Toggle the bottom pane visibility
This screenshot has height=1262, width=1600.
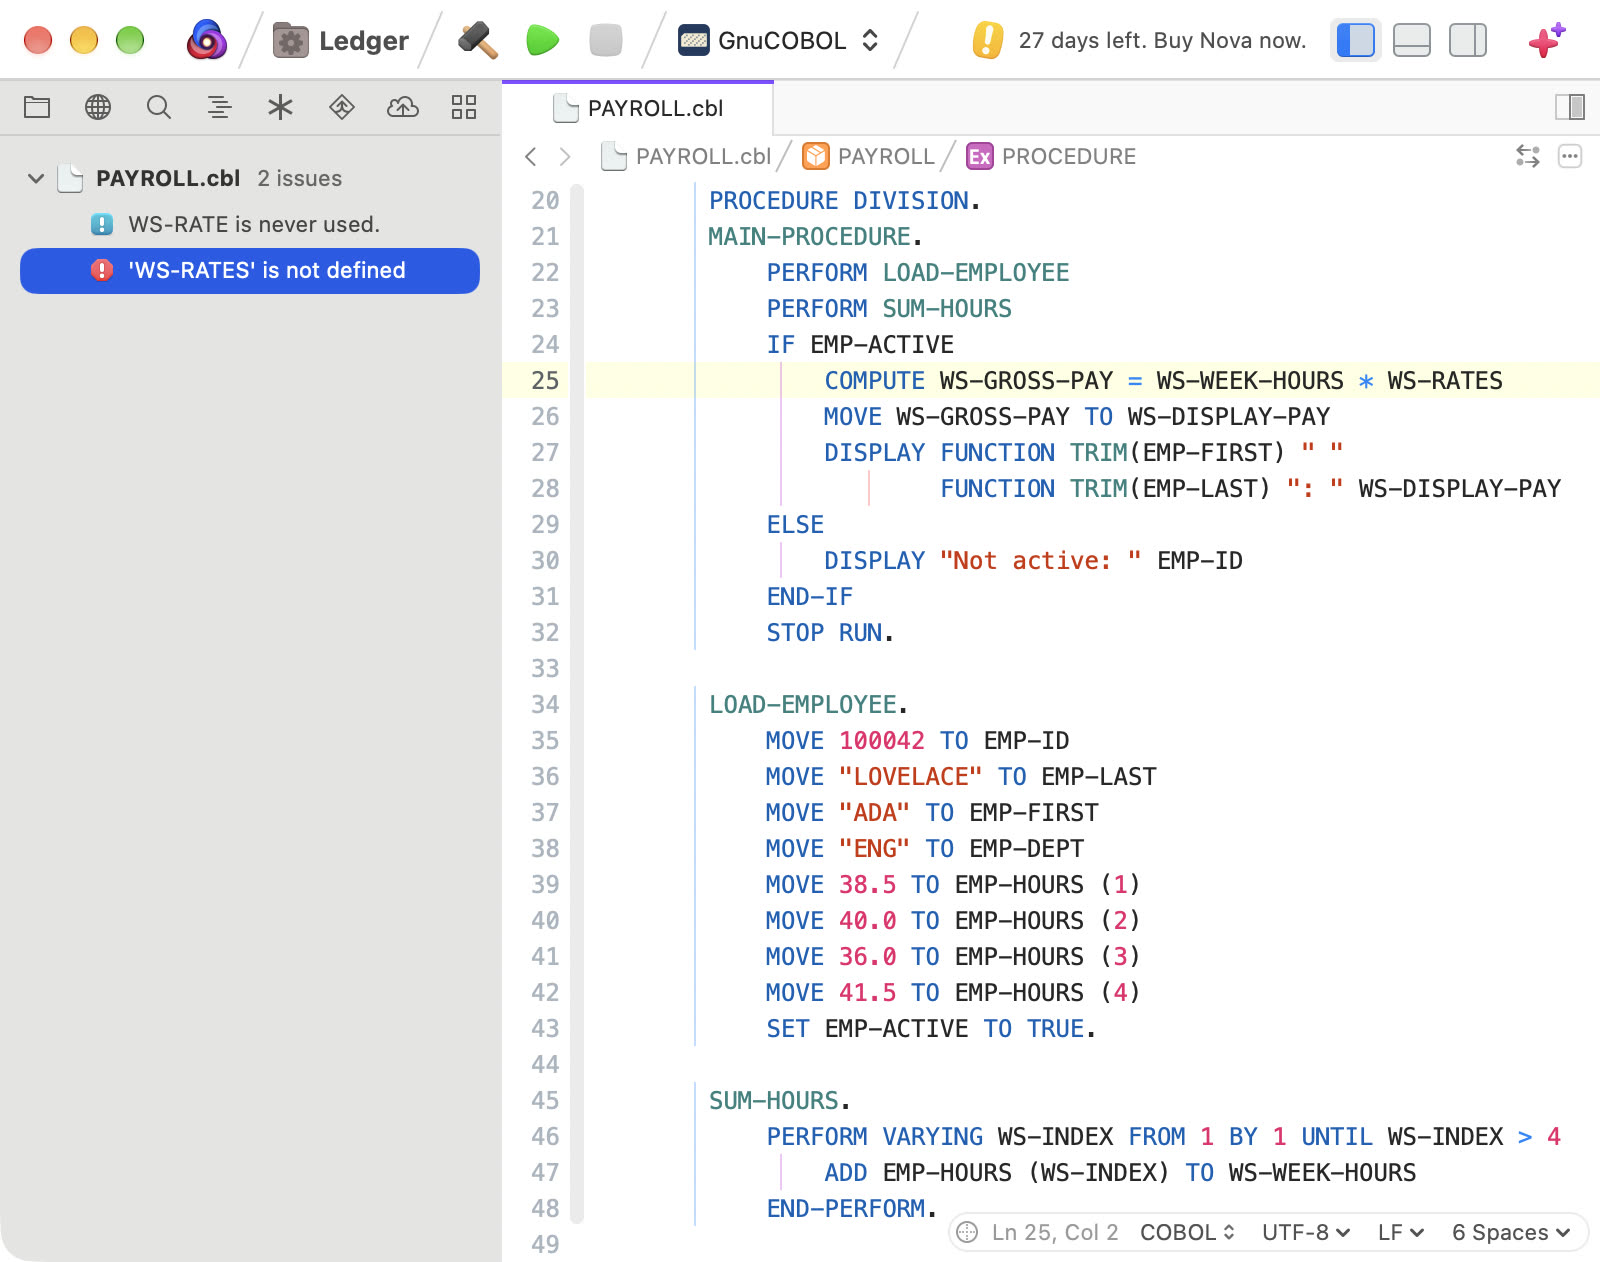coord(1412,40)
